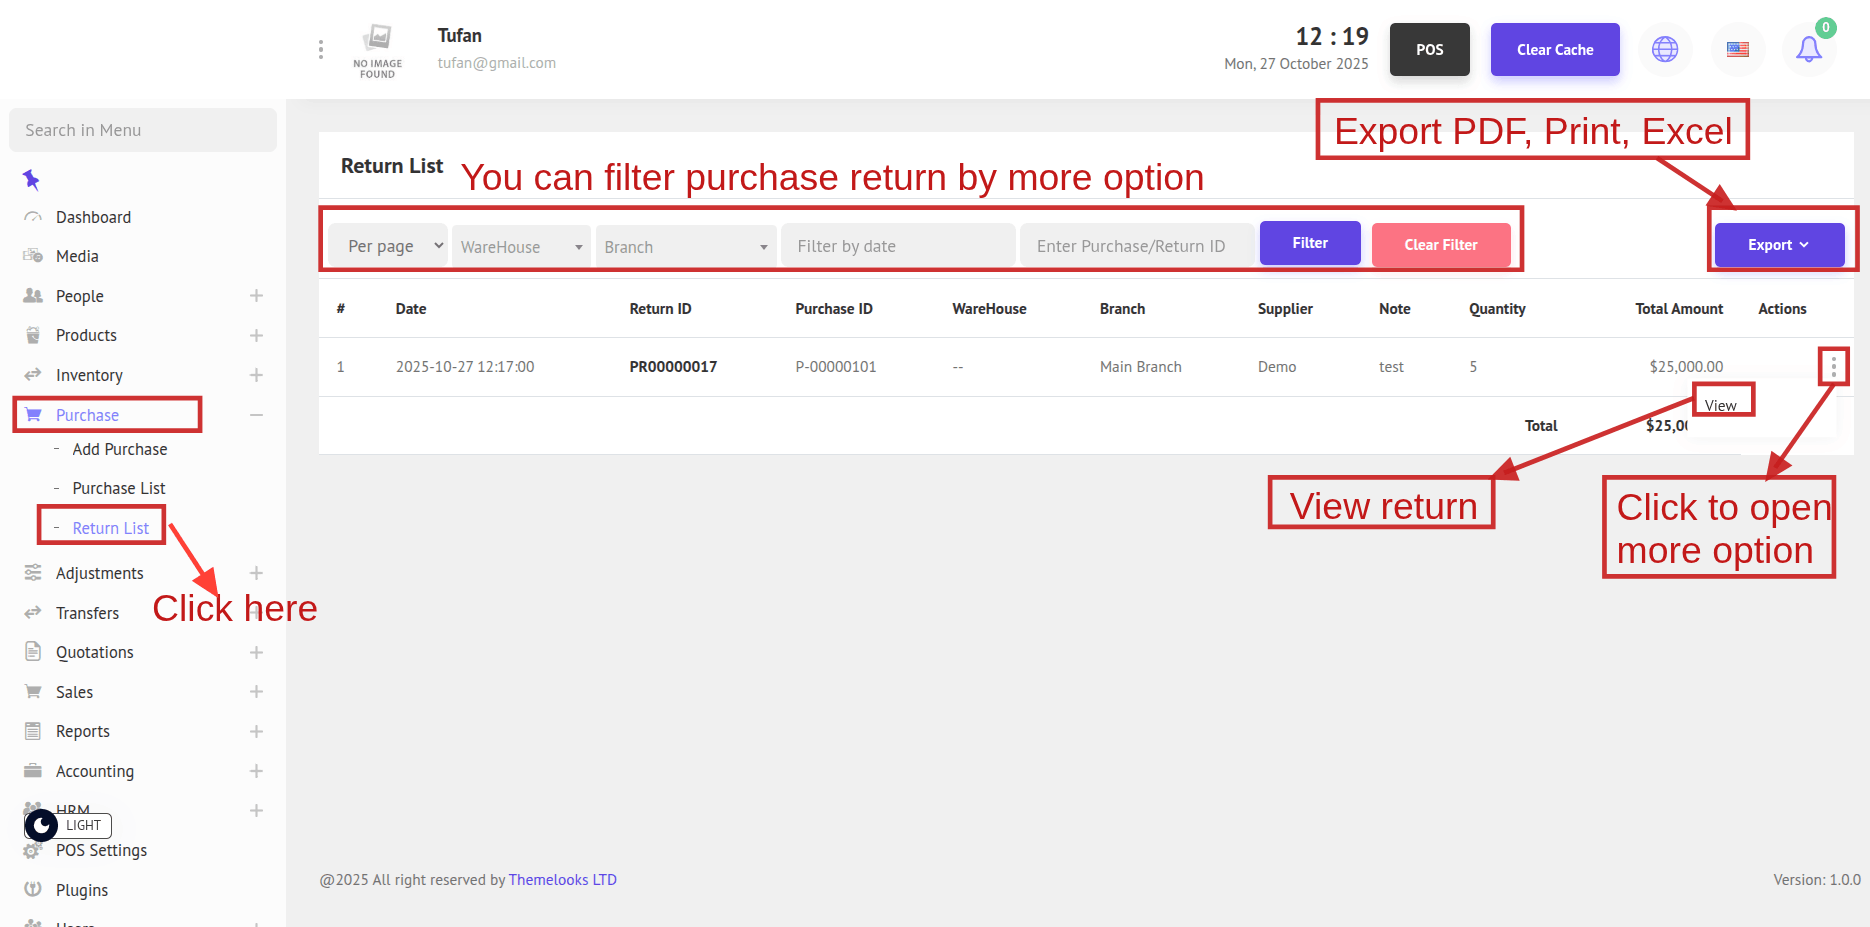Click the pin icon in the sidebar
The height and width of the screenshot is (927, 1870).
pos(31,180)
